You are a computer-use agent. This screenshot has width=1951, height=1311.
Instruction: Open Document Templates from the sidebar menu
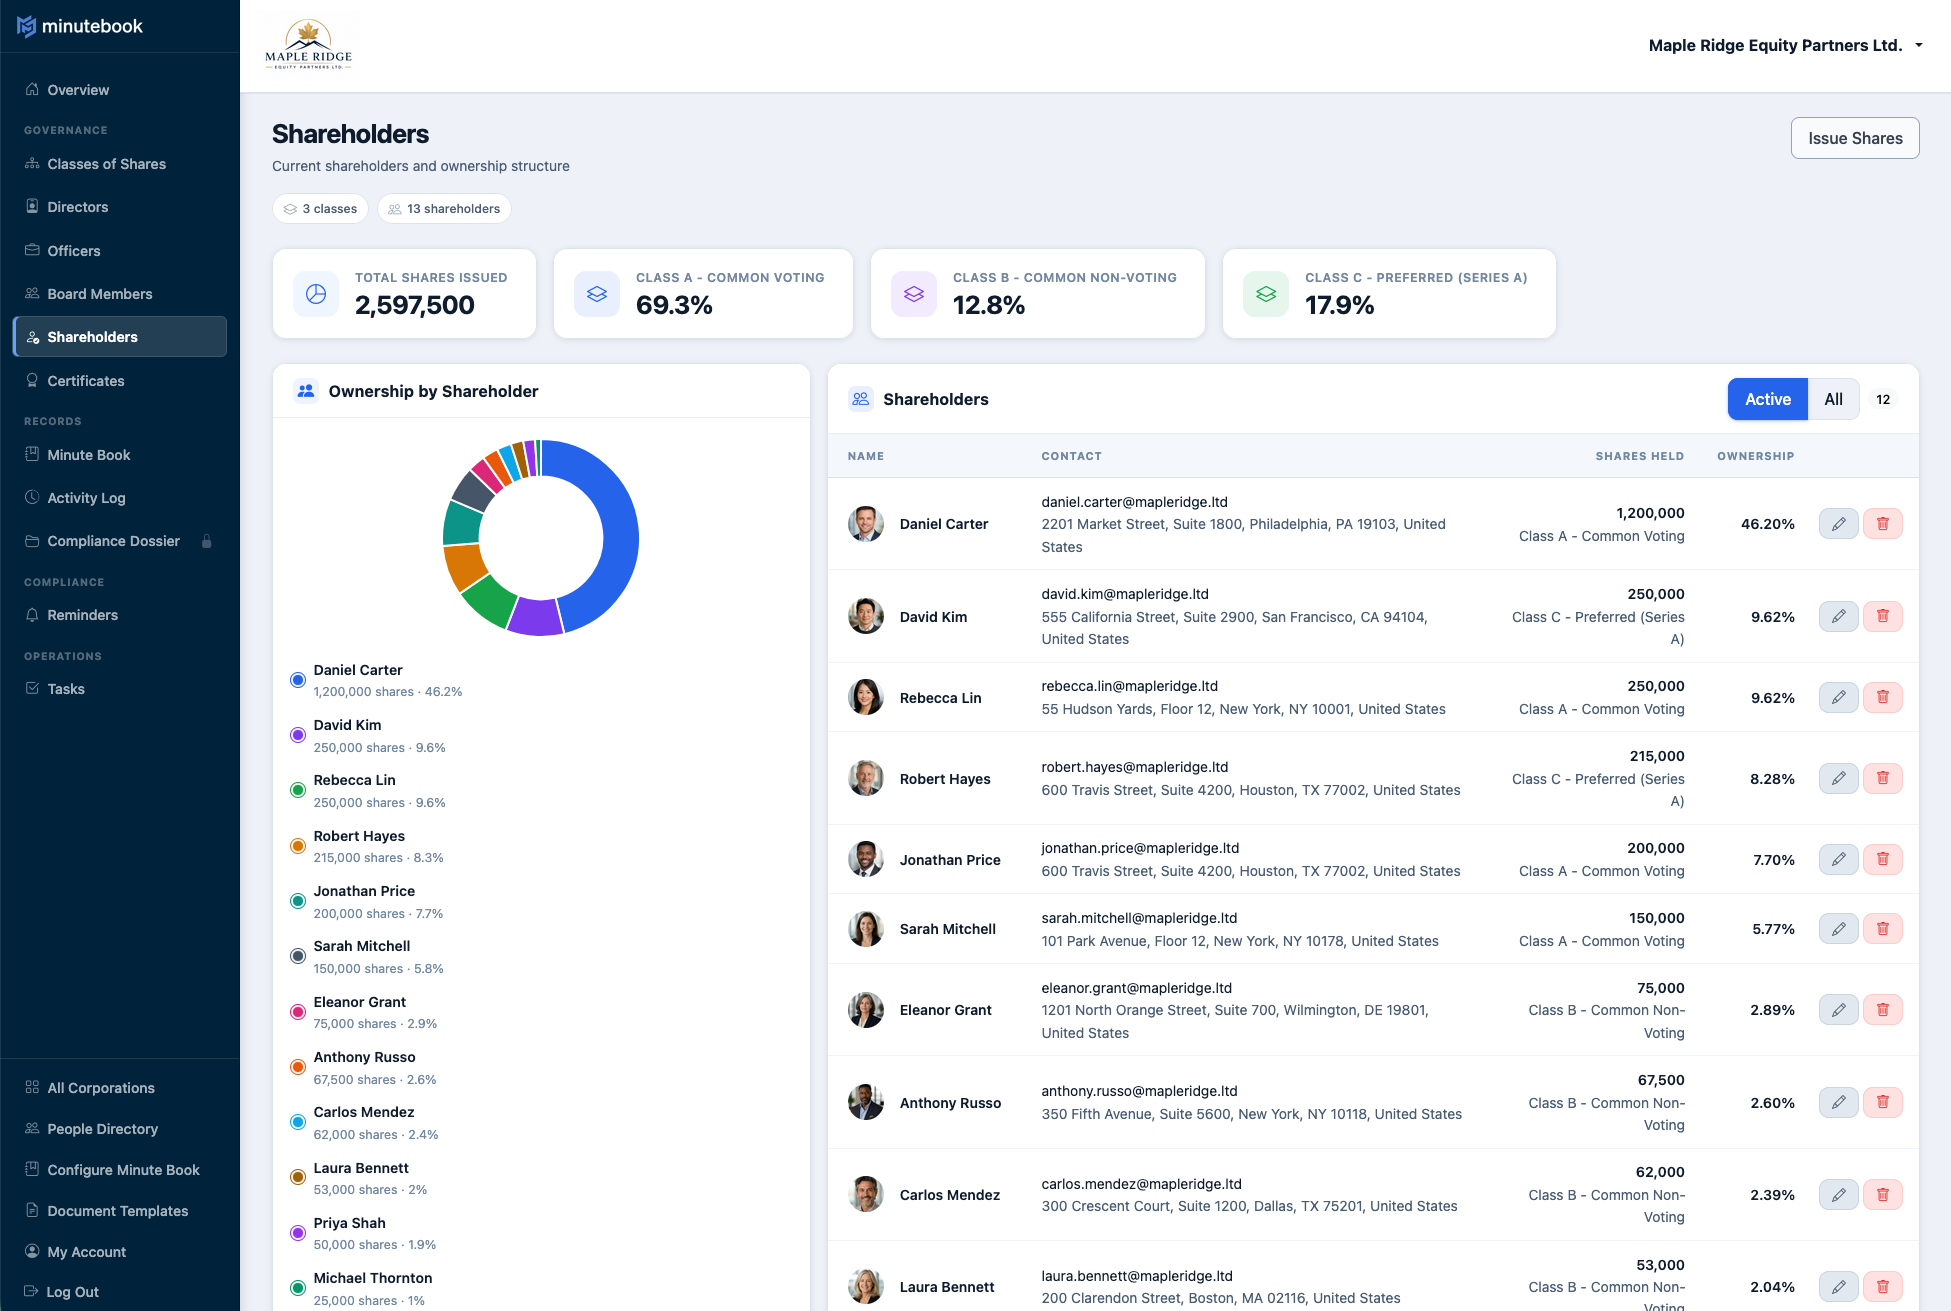point(117,1211)
